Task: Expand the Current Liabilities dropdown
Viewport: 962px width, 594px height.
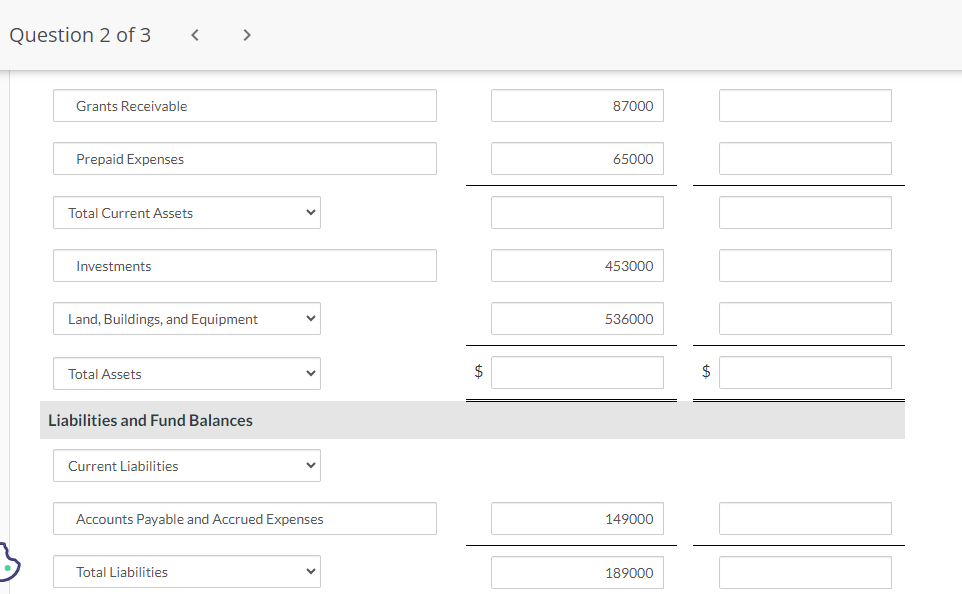Action: (186, 465)
